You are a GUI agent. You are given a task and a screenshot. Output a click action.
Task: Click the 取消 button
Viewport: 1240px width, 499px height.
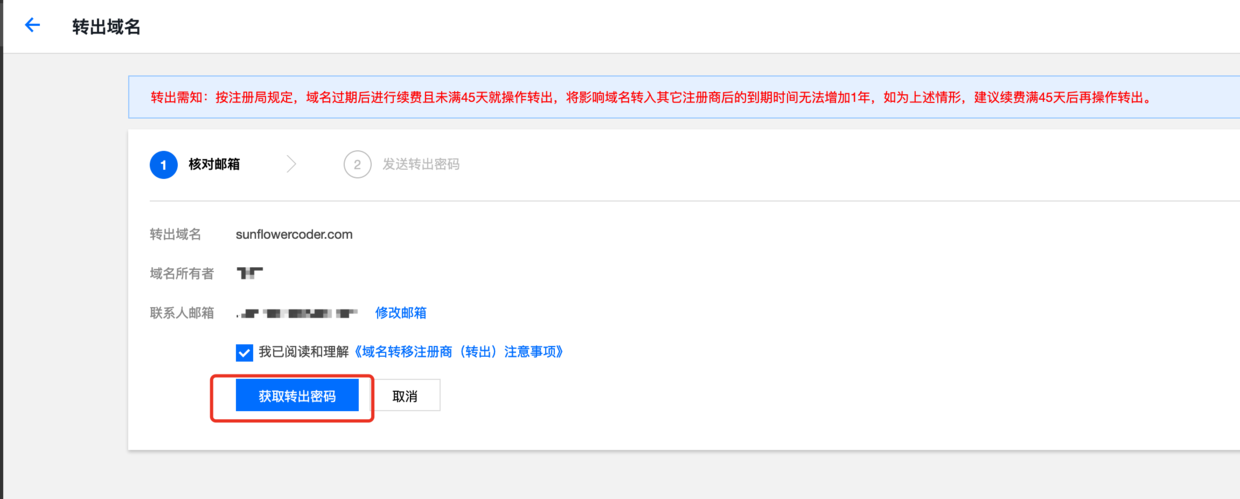405,396
